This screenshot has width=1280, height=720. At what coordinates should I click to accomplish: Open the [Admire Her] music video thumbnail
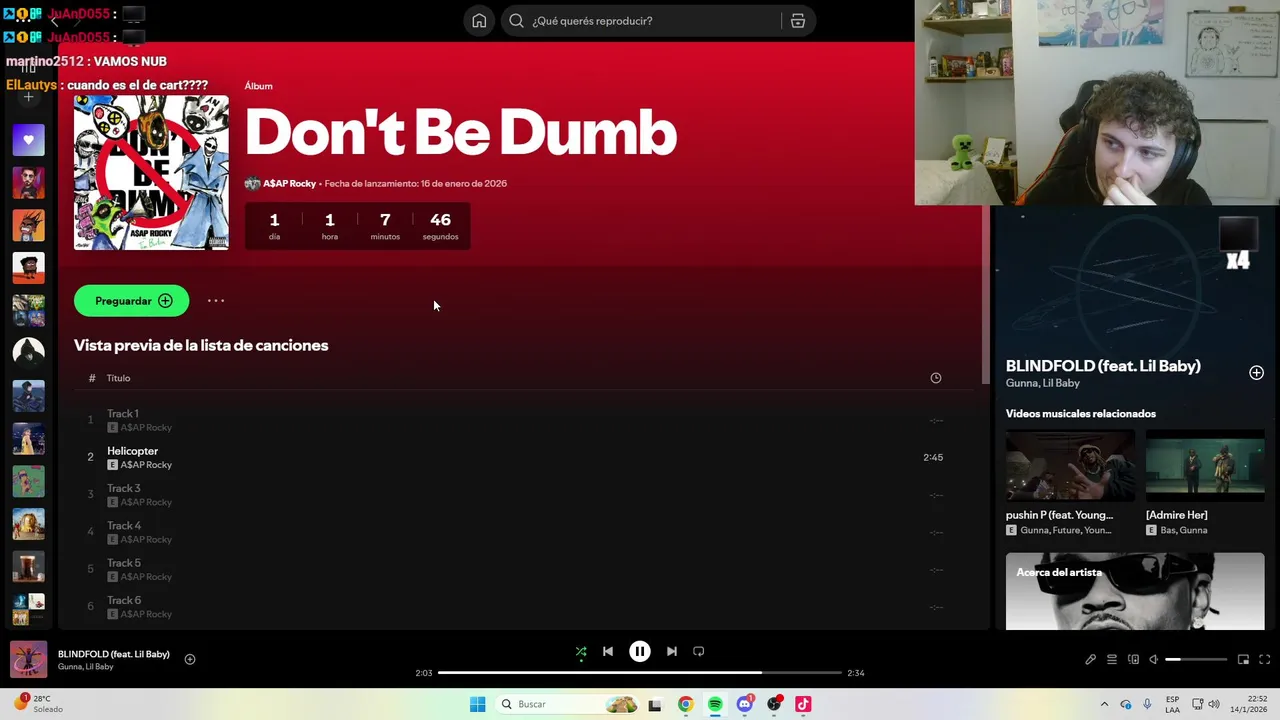click(1205, 466)
